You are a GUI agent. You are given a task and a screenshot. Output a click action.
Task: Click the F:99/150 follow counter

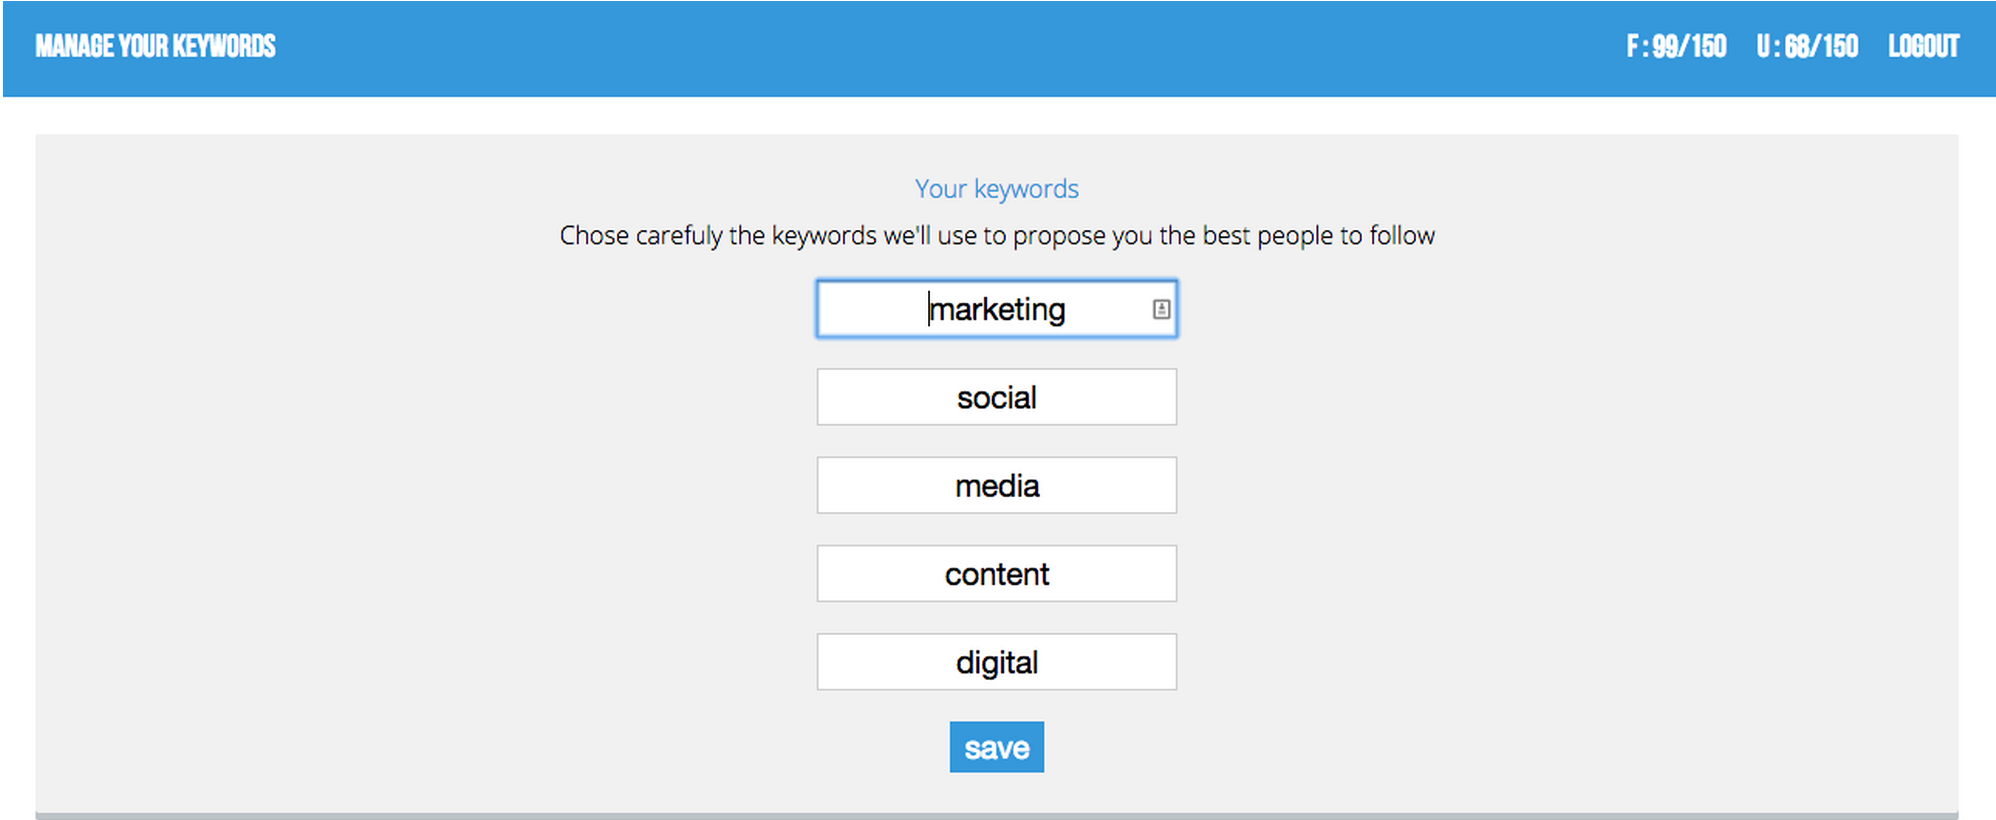(1676, 47)
